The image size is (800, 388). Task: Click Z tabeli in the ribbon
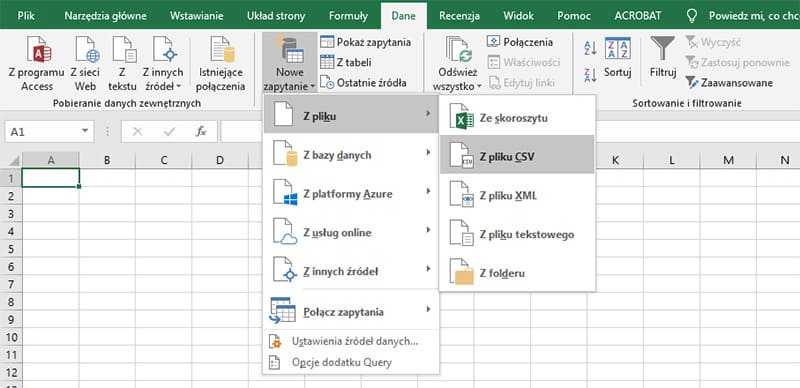click(346, 62)
